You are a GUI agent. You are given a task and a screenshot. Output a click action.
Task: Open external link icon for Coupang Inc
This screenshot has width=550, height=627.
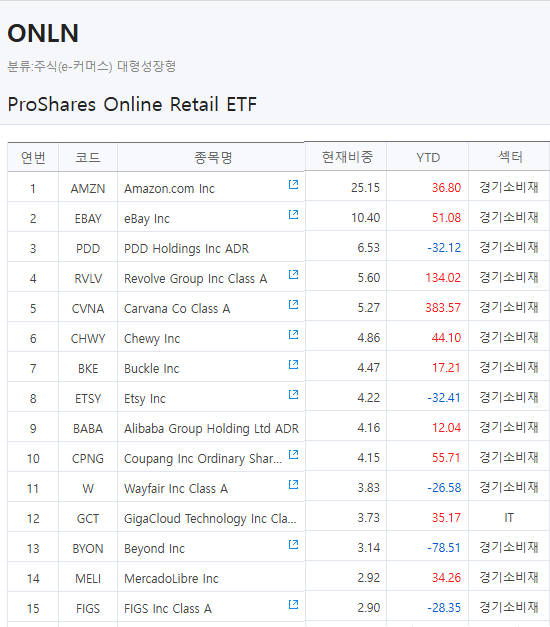[294, 454]
